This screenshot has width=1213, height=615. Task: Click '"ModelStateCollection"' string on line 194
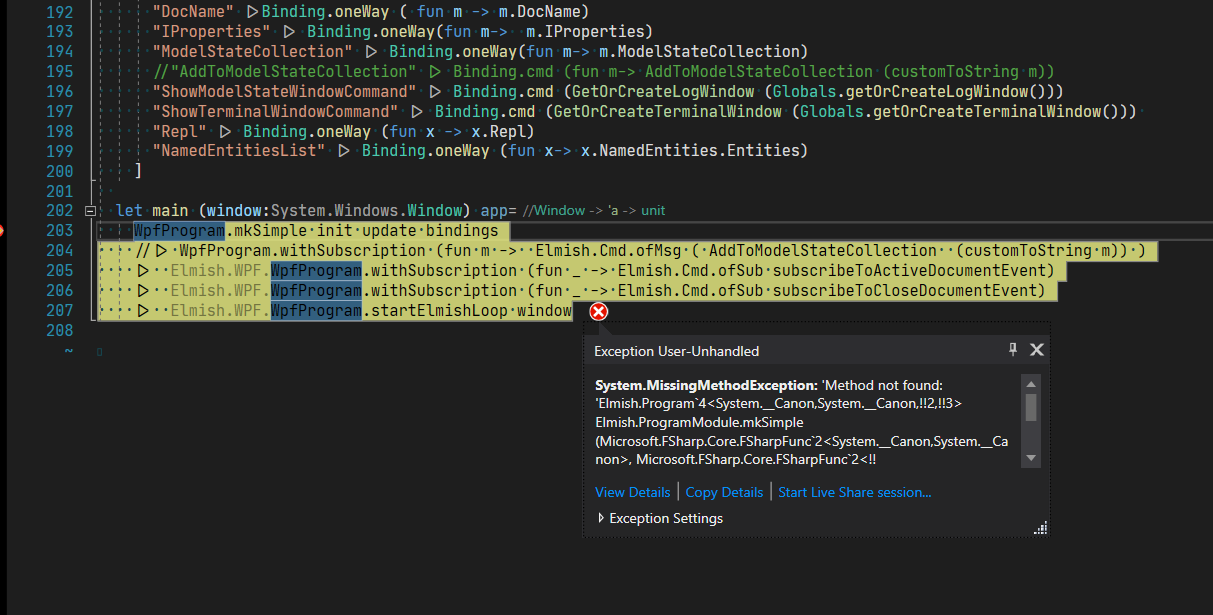tap(253, 51)
